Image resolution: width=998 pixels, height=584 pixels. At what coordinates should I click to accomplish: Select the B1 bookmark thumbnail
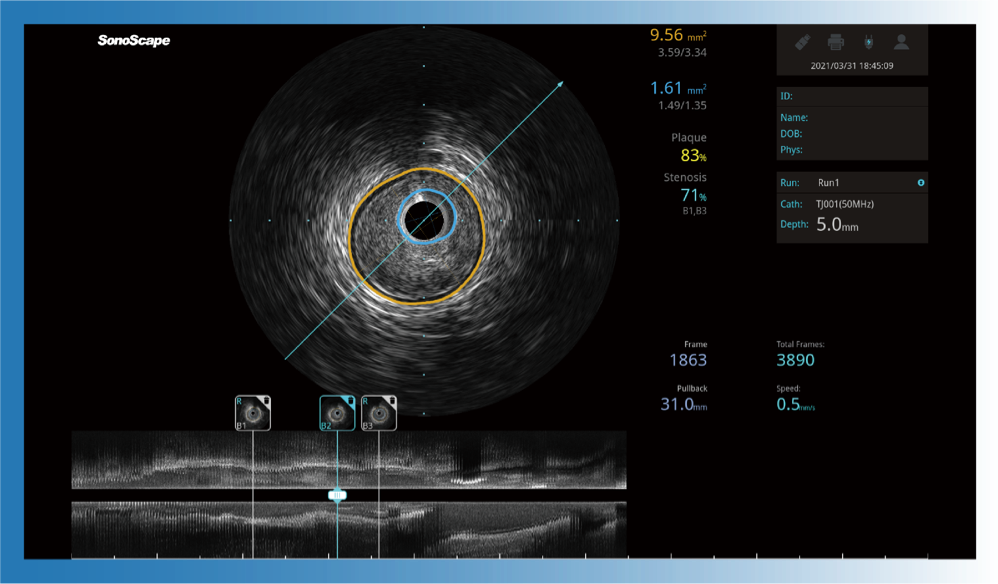point(252,413)
